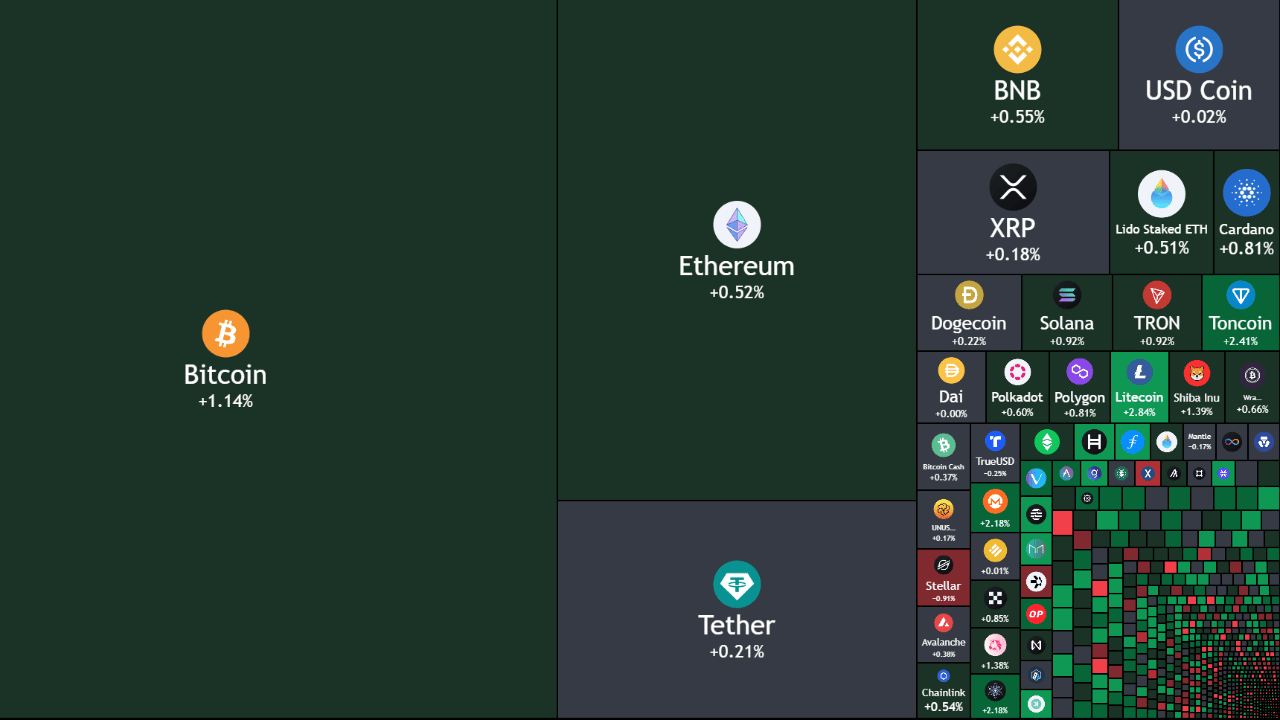
Task: Select the teal Maker M icon
Action: [x=1036, y=549]
